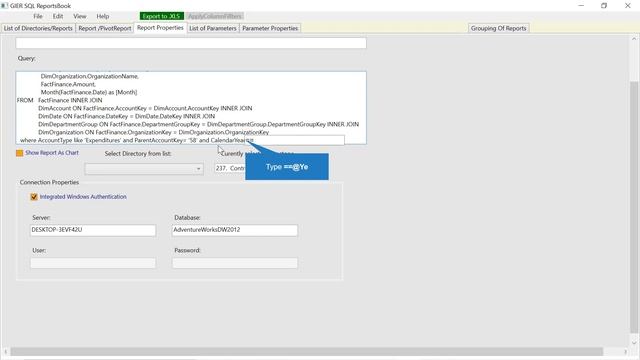Click the ApplyColumnFilters button
The image size is (640, 360).
coord(215,16)
